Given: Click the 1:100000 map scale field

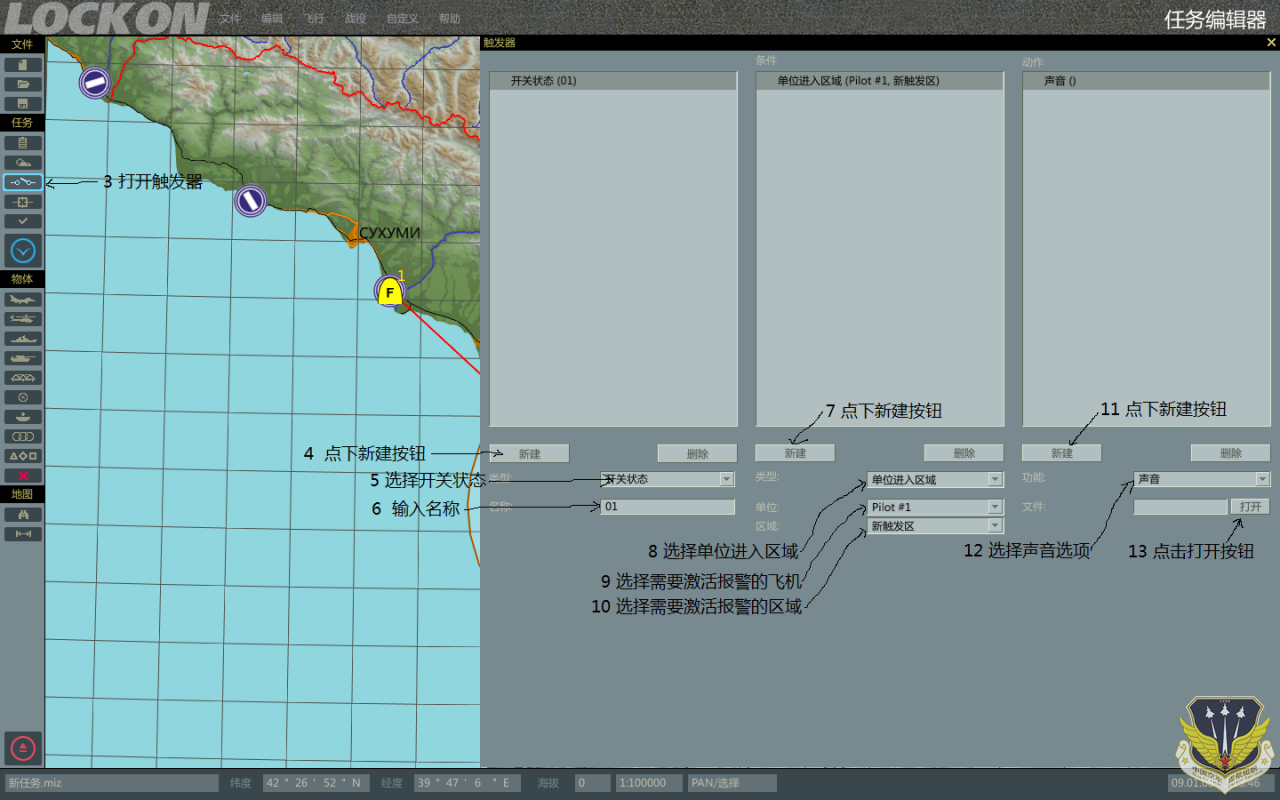Looking at the screenshot, I should click(x=648, y=783).
